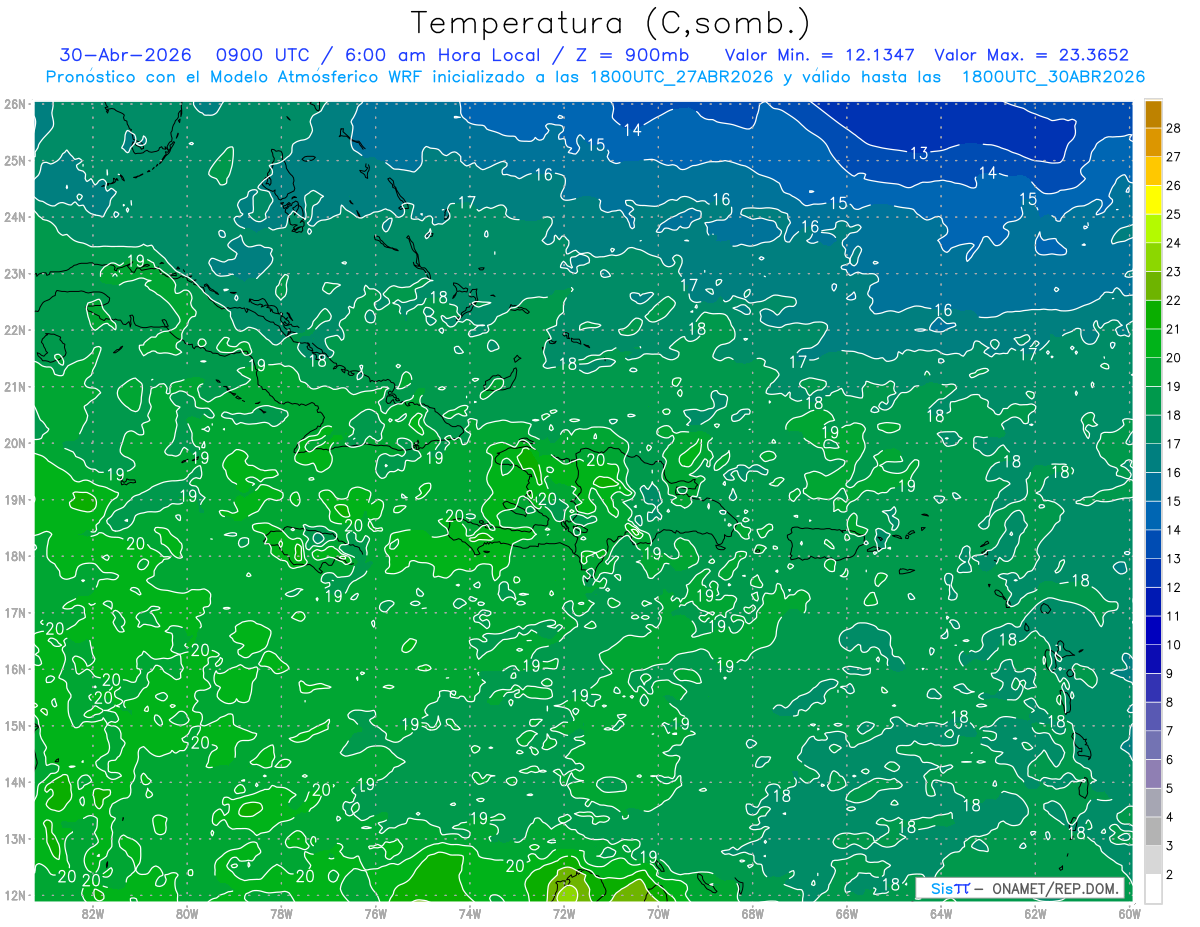Click the 30-Abr-2026 date text
The height and width of the screenshot is (927, 1200).
pos(125,55)
